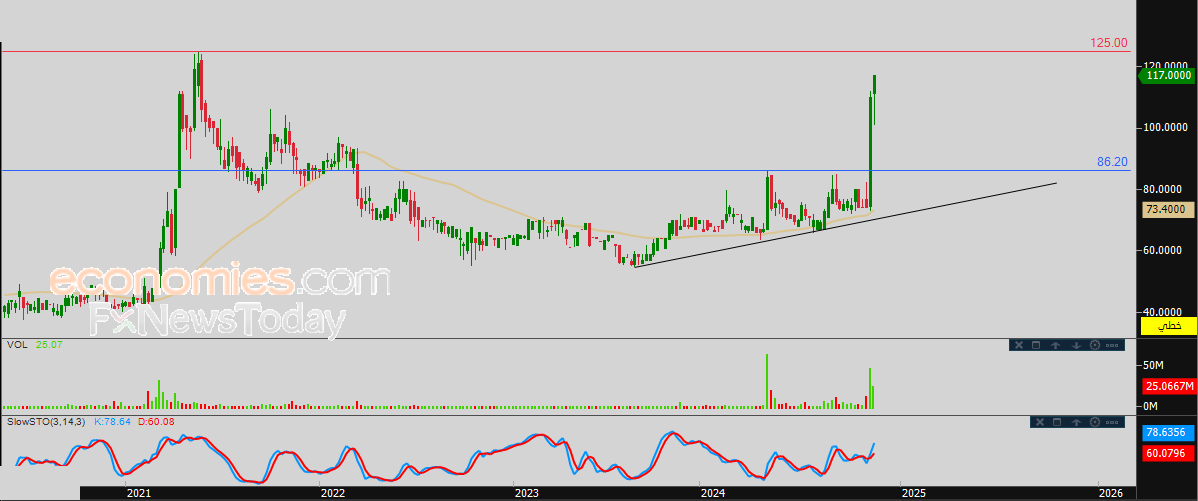This screenshot has height=501, width=1198.
Task: Click the yellow Arabic scale type label
Action: tap(1168, 327)
